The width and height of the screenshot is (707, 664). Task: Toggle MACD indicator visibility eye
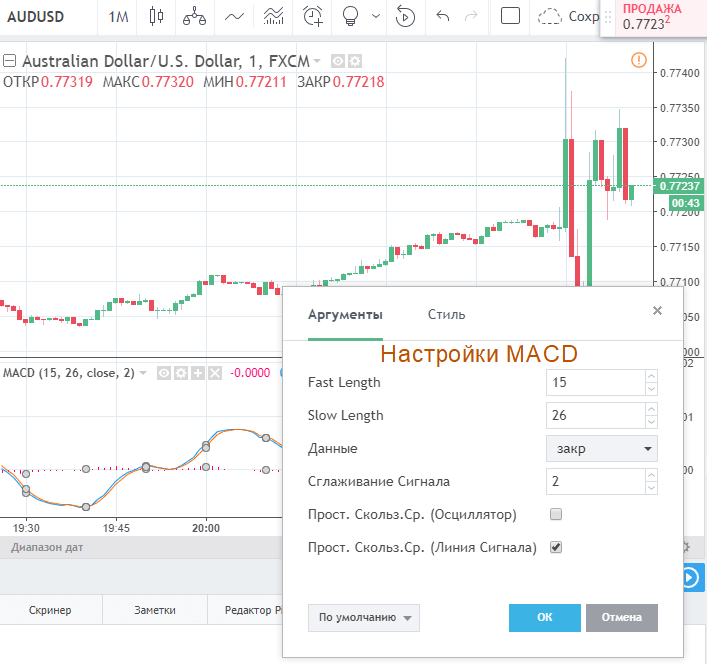pos(165,373)
